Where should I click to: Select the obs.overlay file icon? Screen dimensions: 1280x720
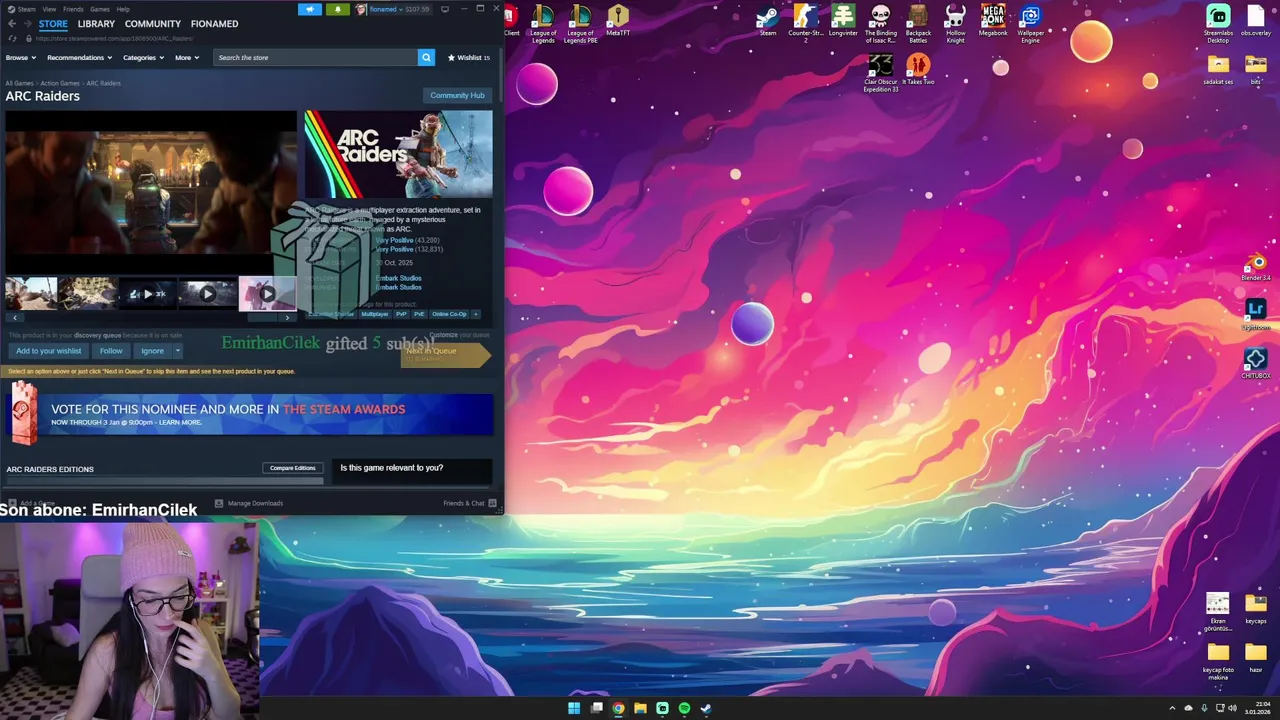point(1256,20)
